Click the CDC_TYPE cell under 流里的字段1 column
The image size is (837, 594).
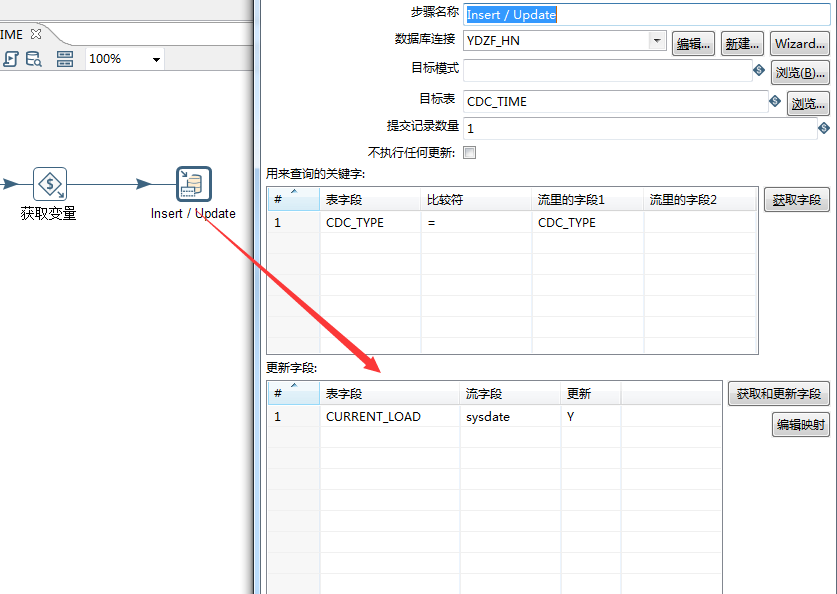tap(588, 223)
